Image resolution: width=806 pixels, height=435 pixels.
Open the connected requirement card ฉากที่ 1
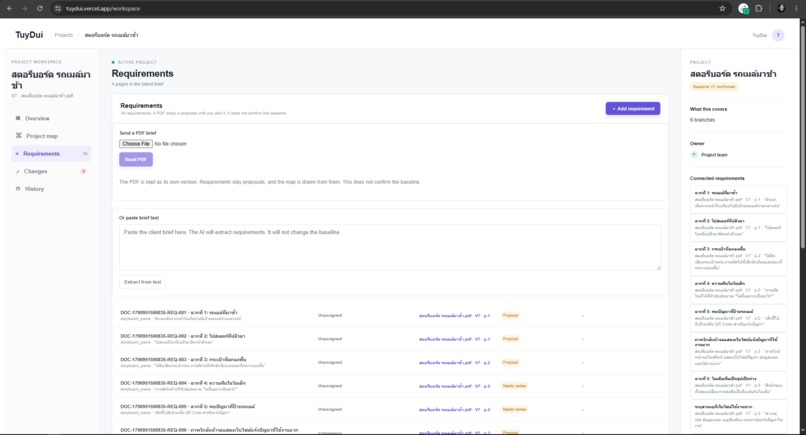(x=738, y=199)
